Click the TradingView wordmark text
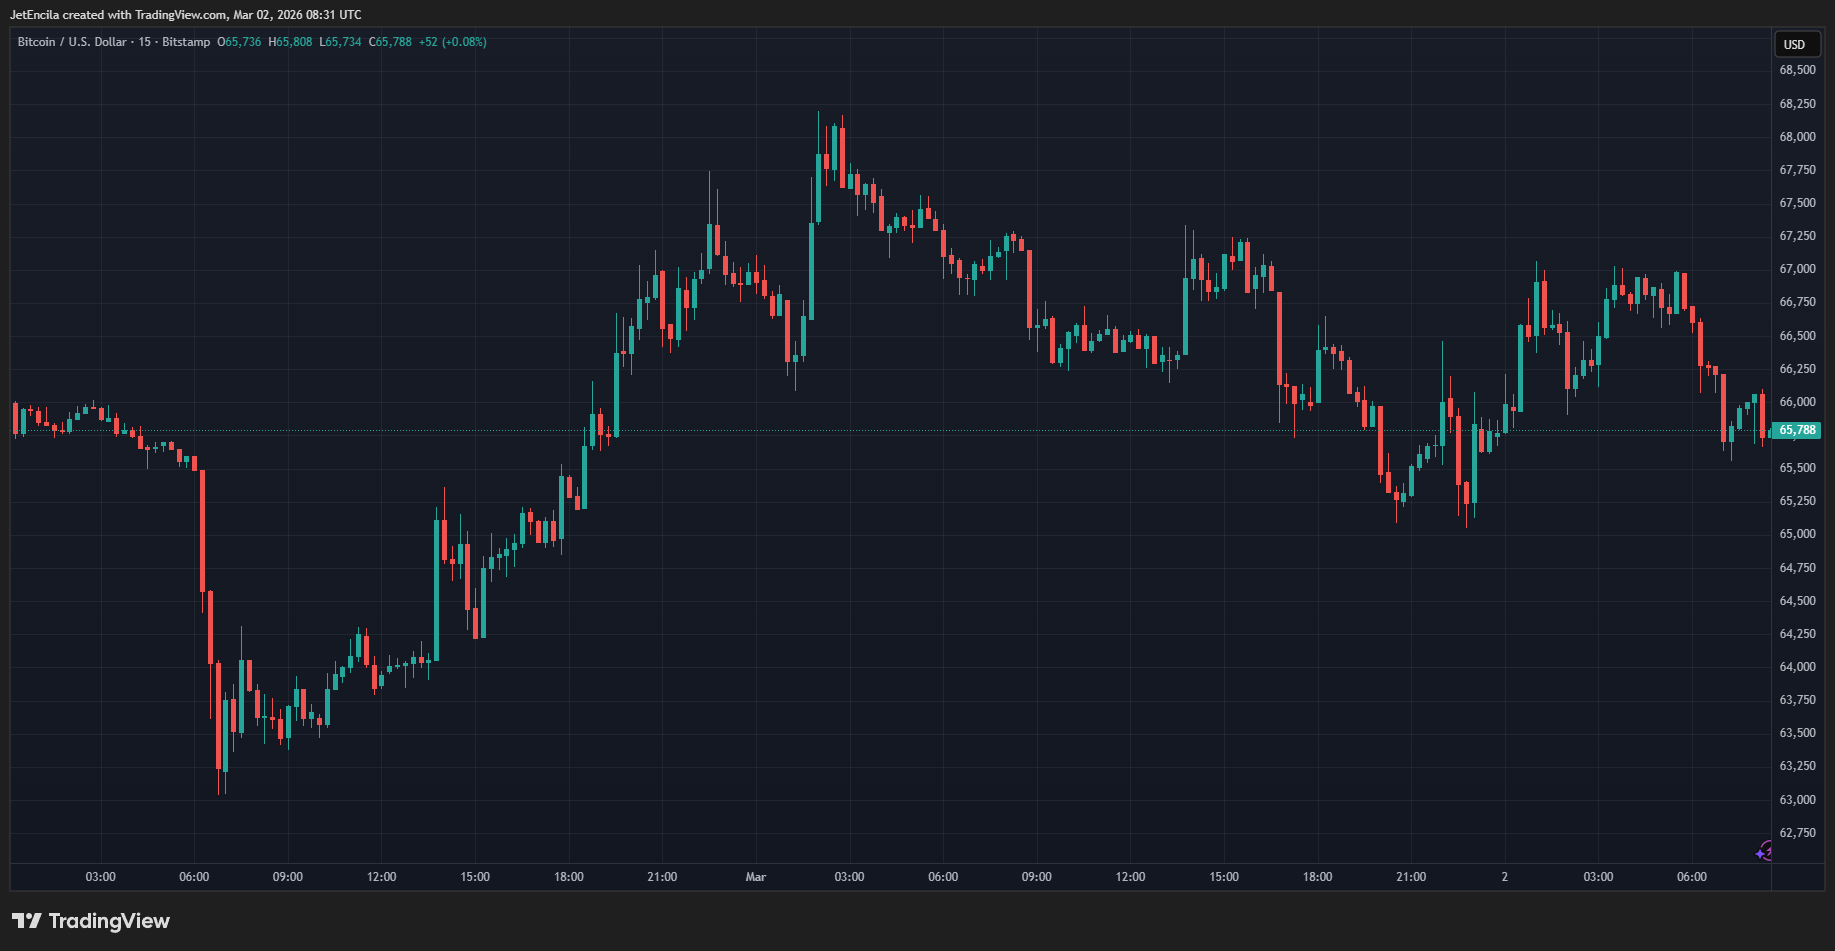This screenshot has width=1835, height=951. pos(109,921)
